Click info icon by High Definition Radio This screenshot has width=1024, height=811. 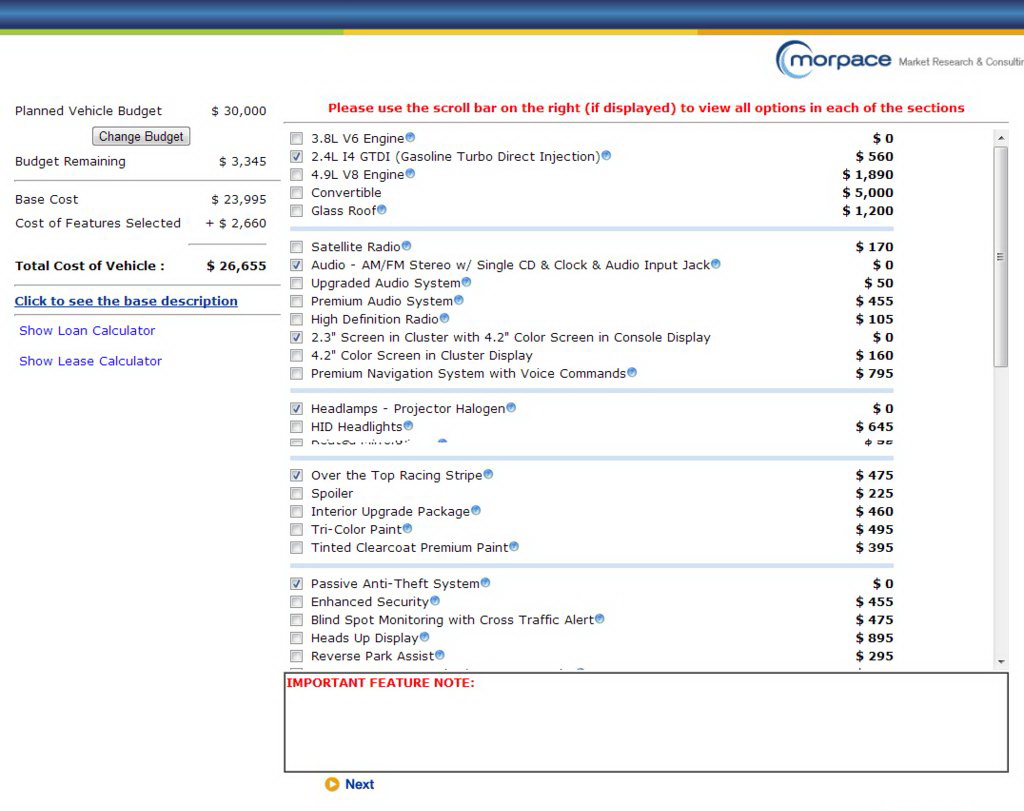pos(444,318)
